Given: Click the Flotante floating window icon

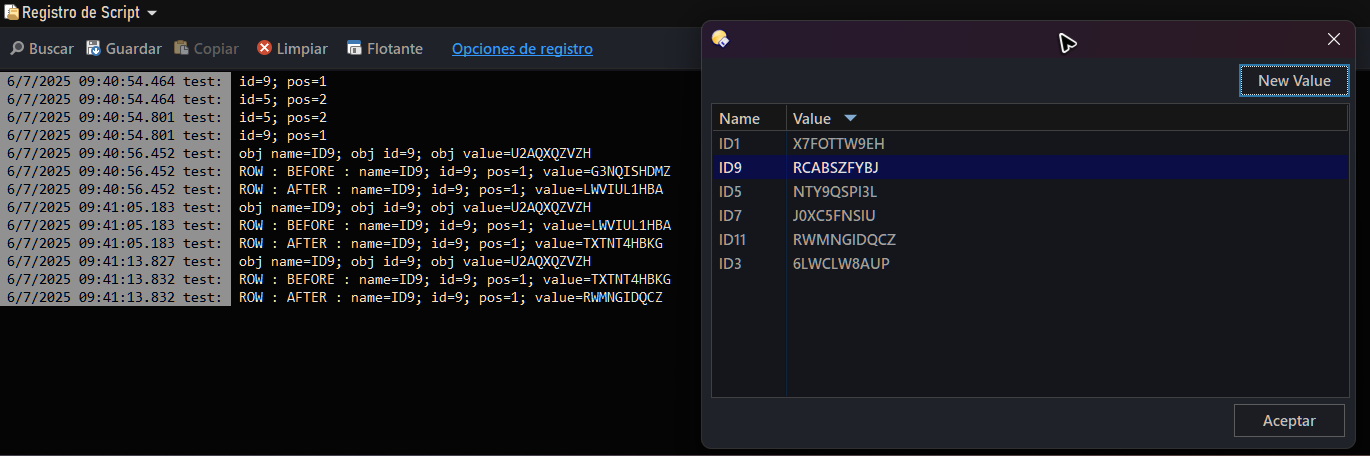Looking at the screenshot, I should tap(354, 48).
